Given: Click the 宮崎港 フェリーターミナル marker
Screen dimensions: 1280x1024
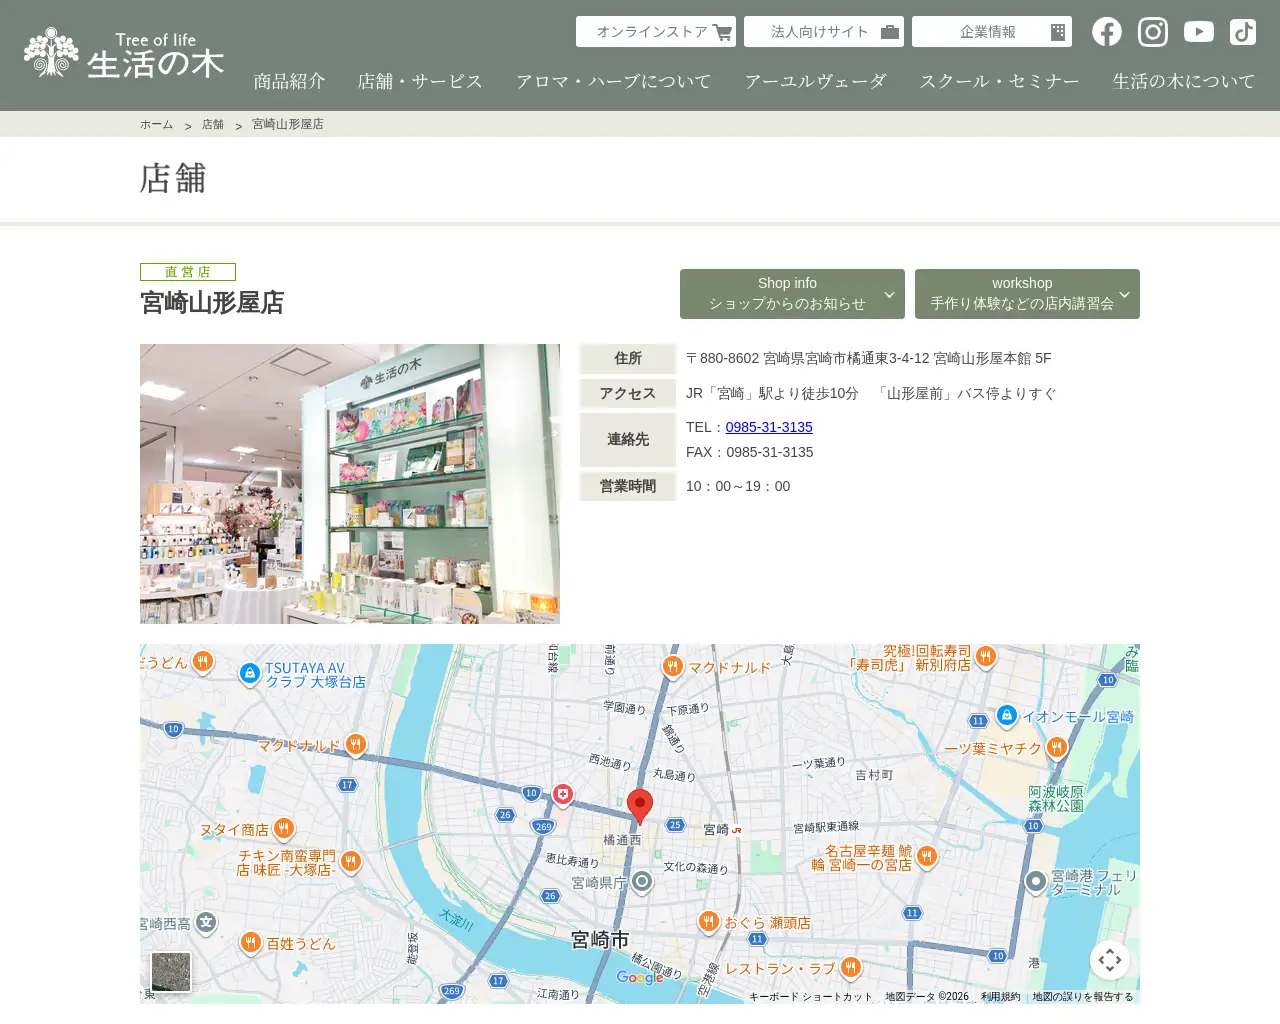Looking at the screenshot, I should [1036, 882].
